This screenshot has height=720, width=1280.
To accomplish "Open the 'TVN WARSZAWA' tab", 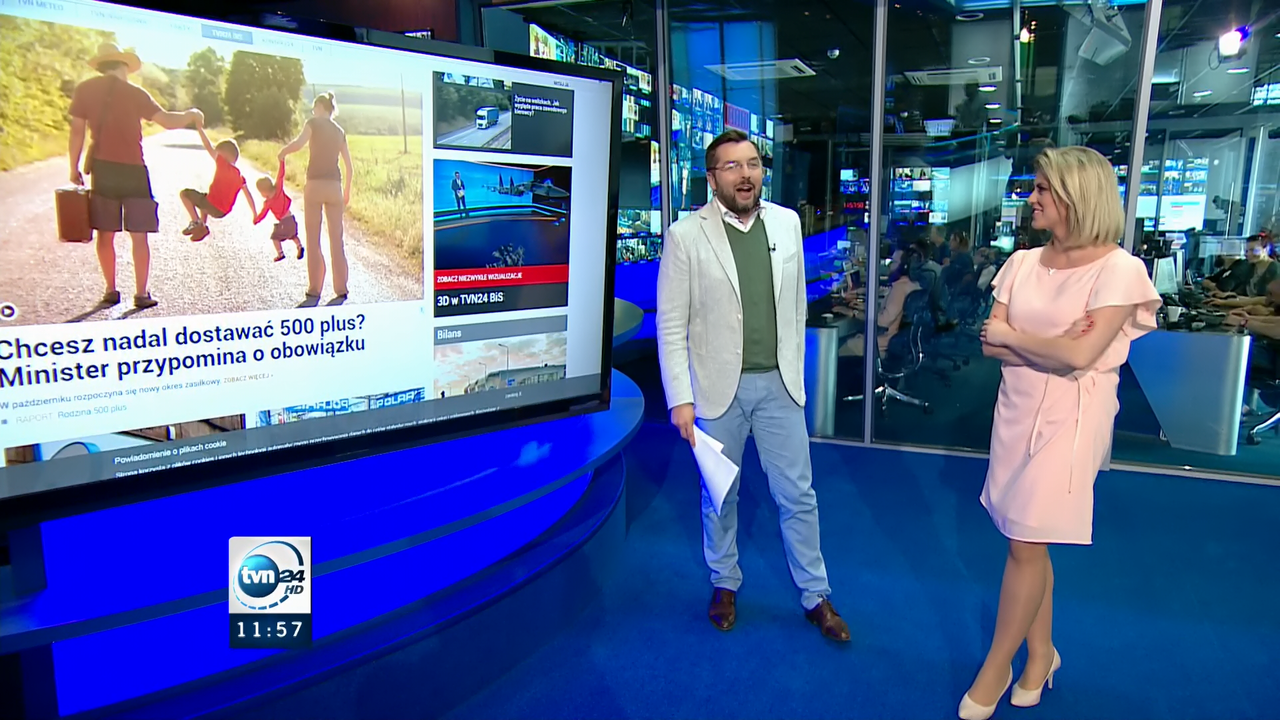I will tap(119, 17).
